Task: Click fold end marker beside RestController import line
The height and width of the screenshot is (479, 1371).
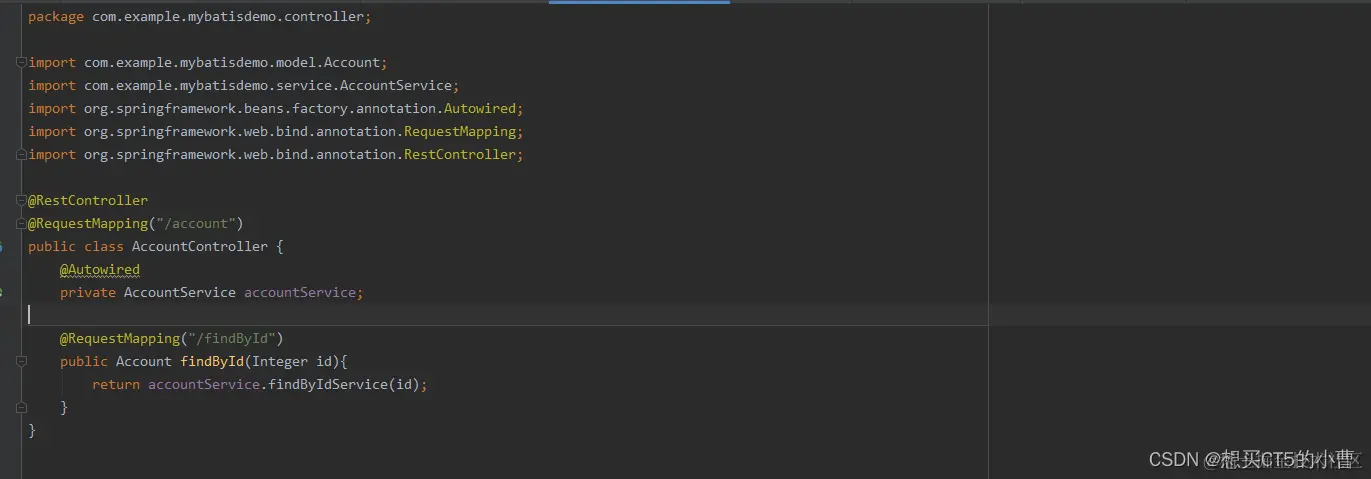Action: tap(22, 154)
